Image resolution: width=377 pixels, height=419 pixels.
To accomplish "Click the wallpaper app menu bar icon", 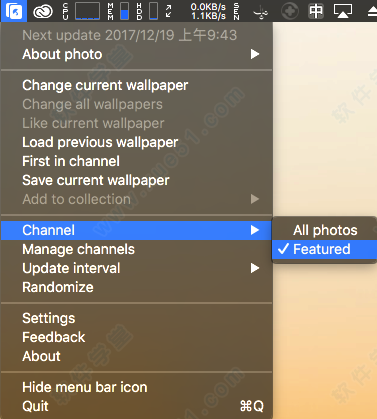I will point(14,11).
